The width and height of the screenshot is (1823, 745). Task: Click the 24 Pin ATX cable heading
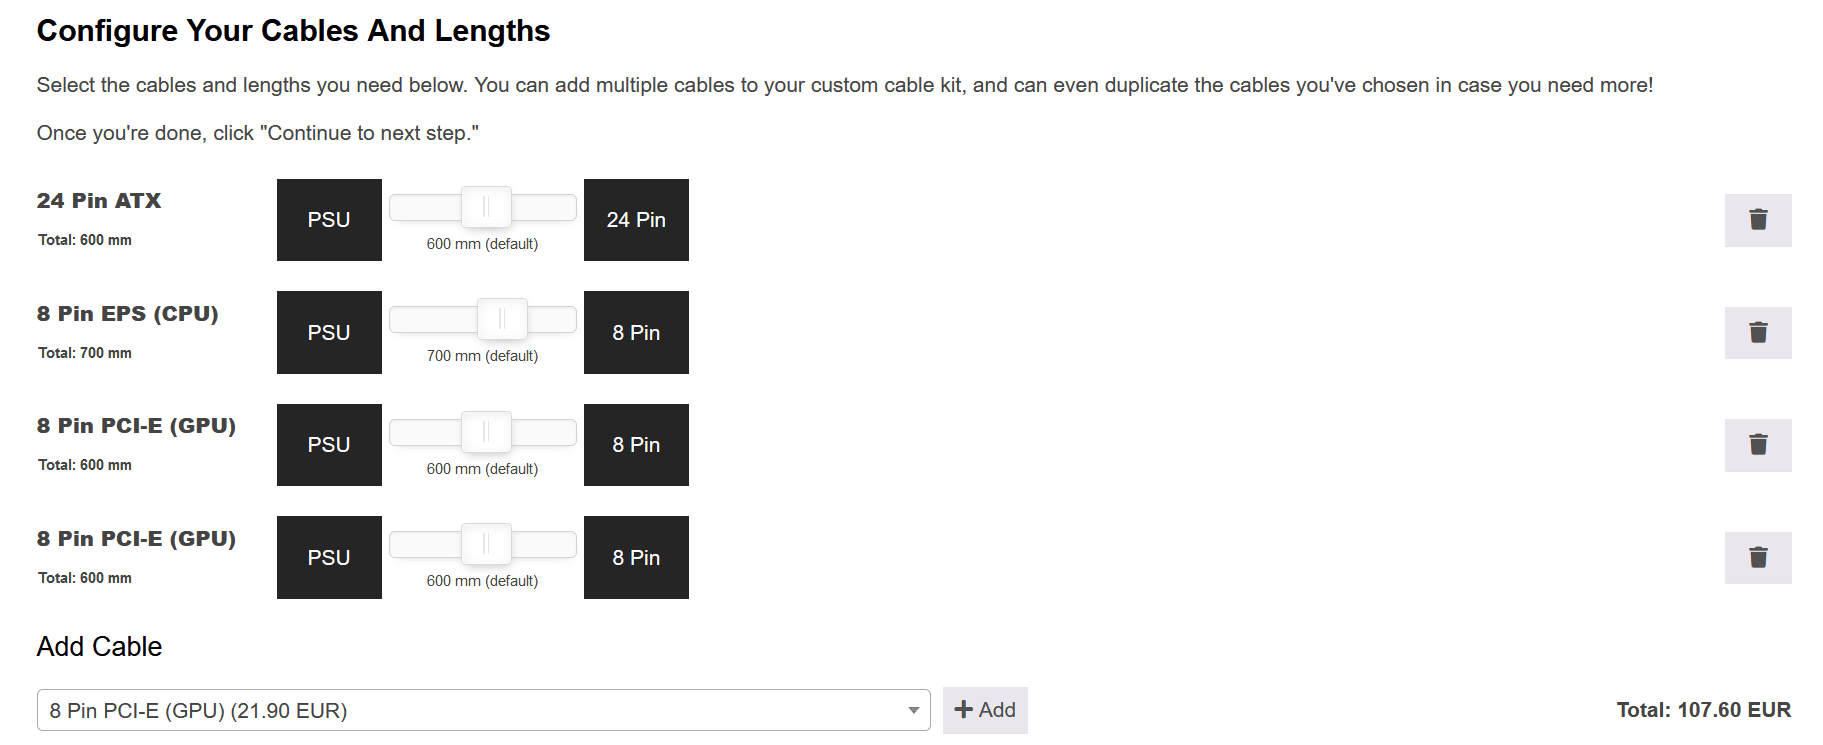click(x=99, y=201)
